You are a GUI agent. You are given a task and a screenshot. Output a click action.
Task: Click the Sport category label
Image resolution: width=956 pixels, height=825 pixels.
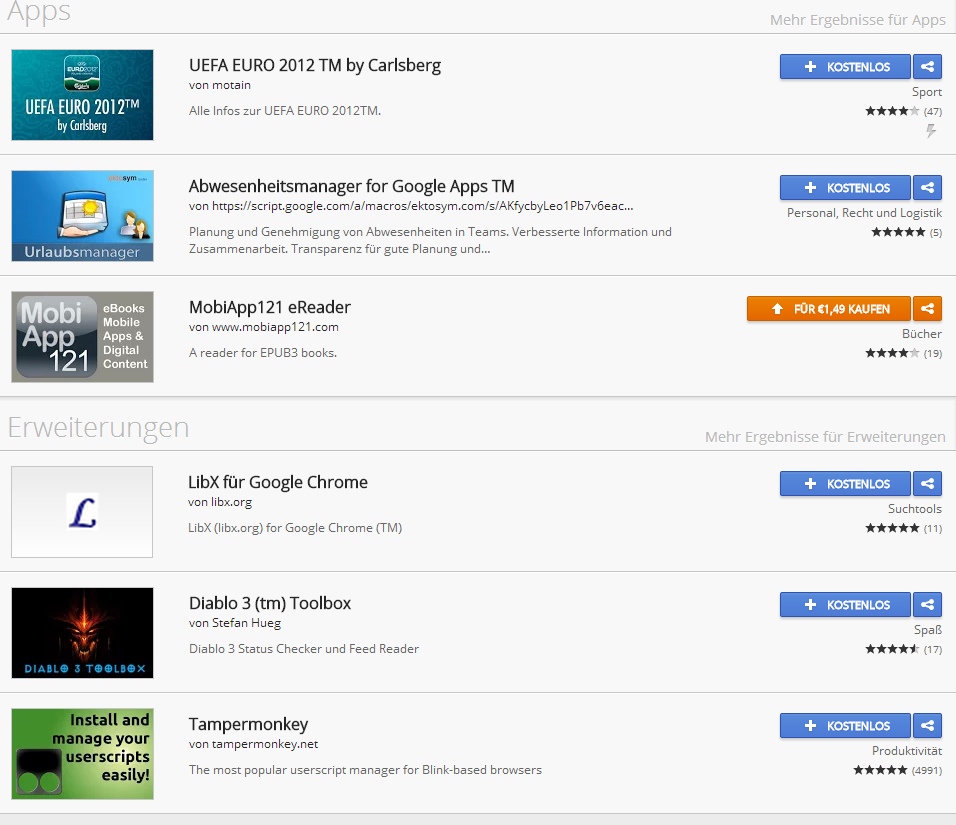coord(927,91)
